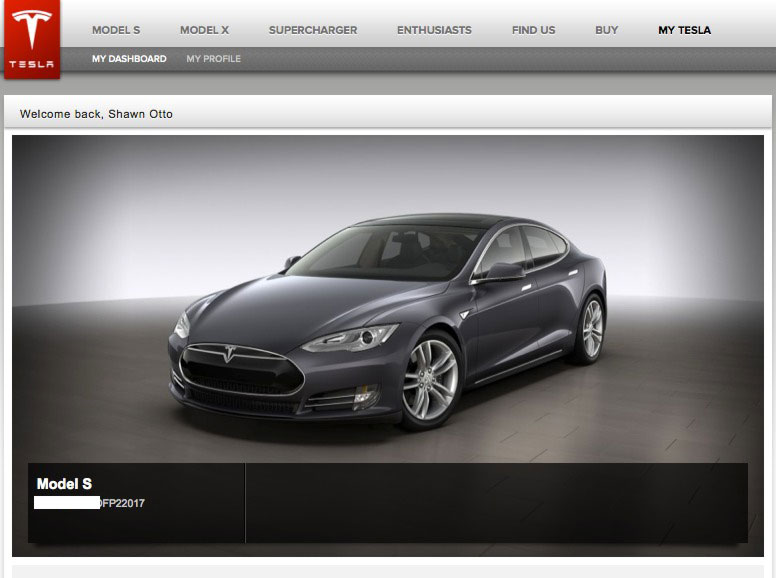
Task: Go to the Supercharger page
Action: click(313, 30)
